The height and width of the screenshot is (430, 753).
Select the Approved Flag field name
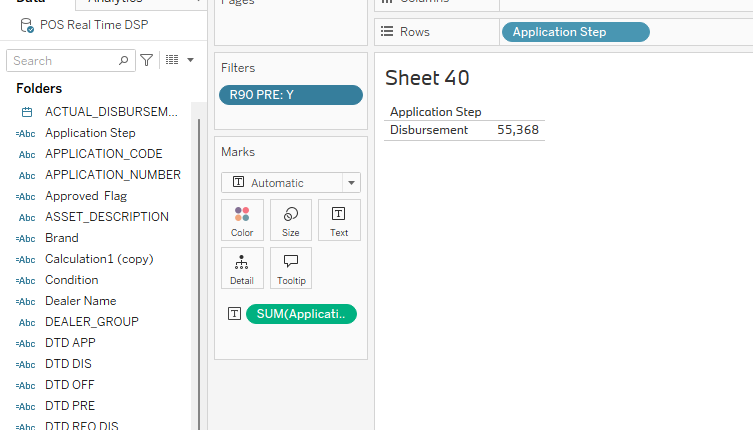86,196
